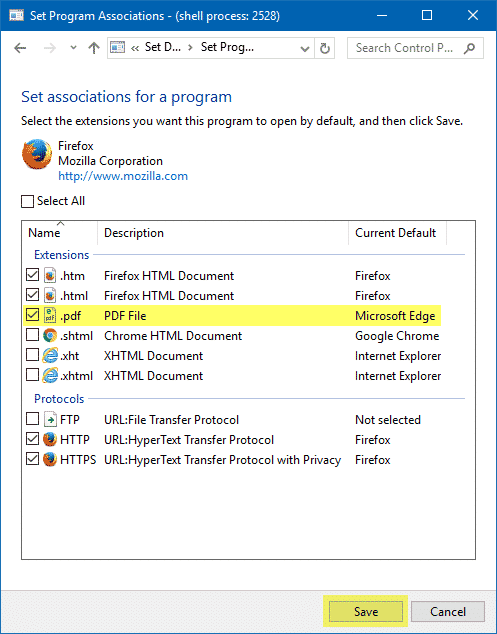Click the Set Prog... breadcrumb
Image resolution: width=497 pixels, height=634 pixels.
point(227,47)
